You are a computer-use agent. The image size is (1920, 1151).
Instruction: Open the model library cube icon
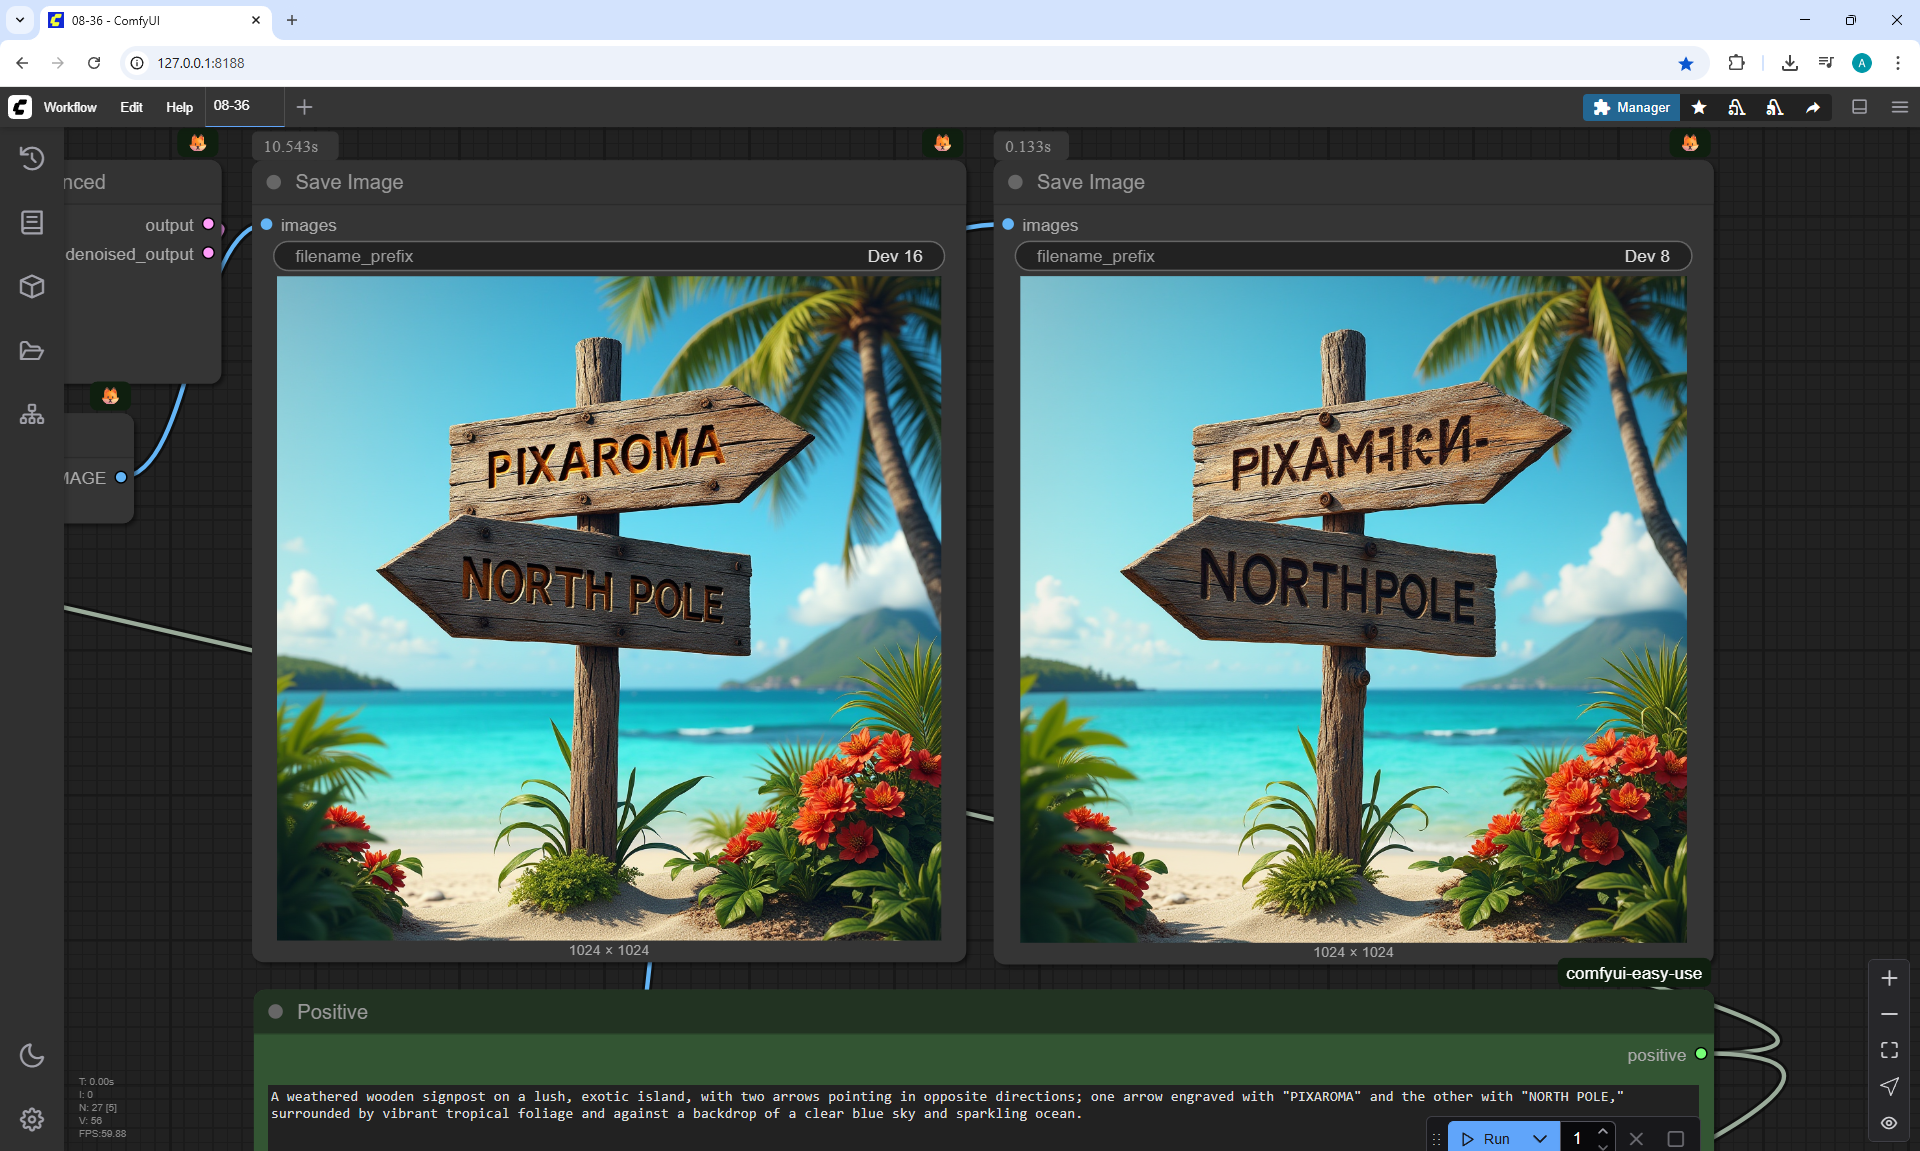pos(32,287)
